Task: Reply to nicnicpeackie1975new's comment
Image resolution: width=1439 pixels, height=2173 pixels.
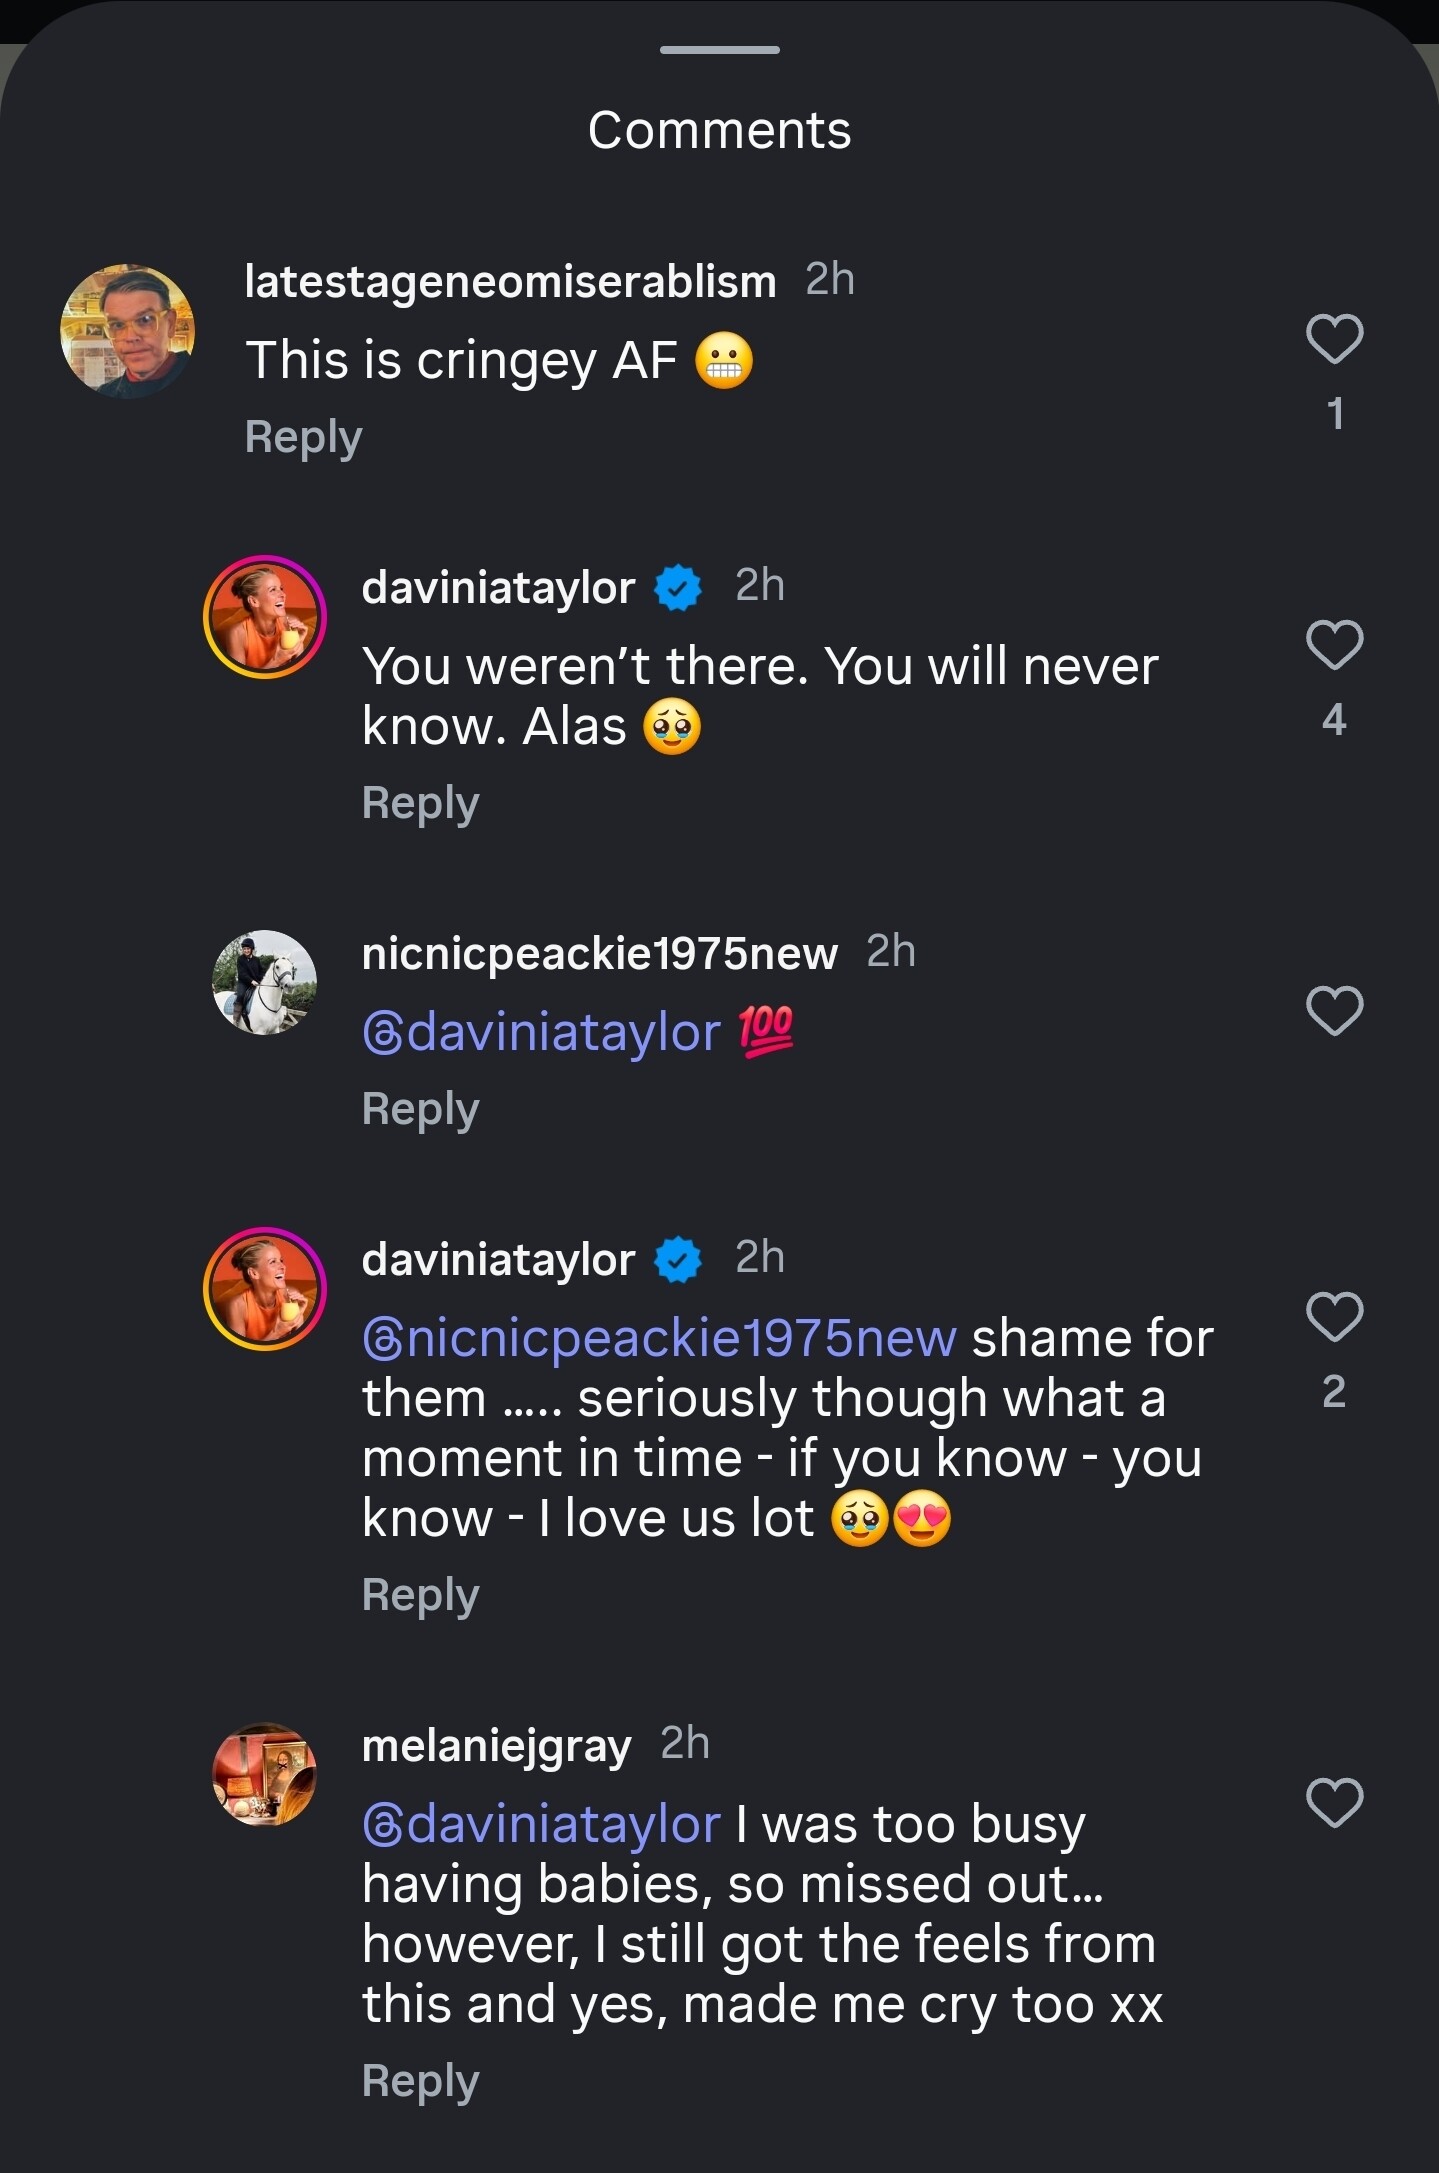Action: (x=420, y=1110)
